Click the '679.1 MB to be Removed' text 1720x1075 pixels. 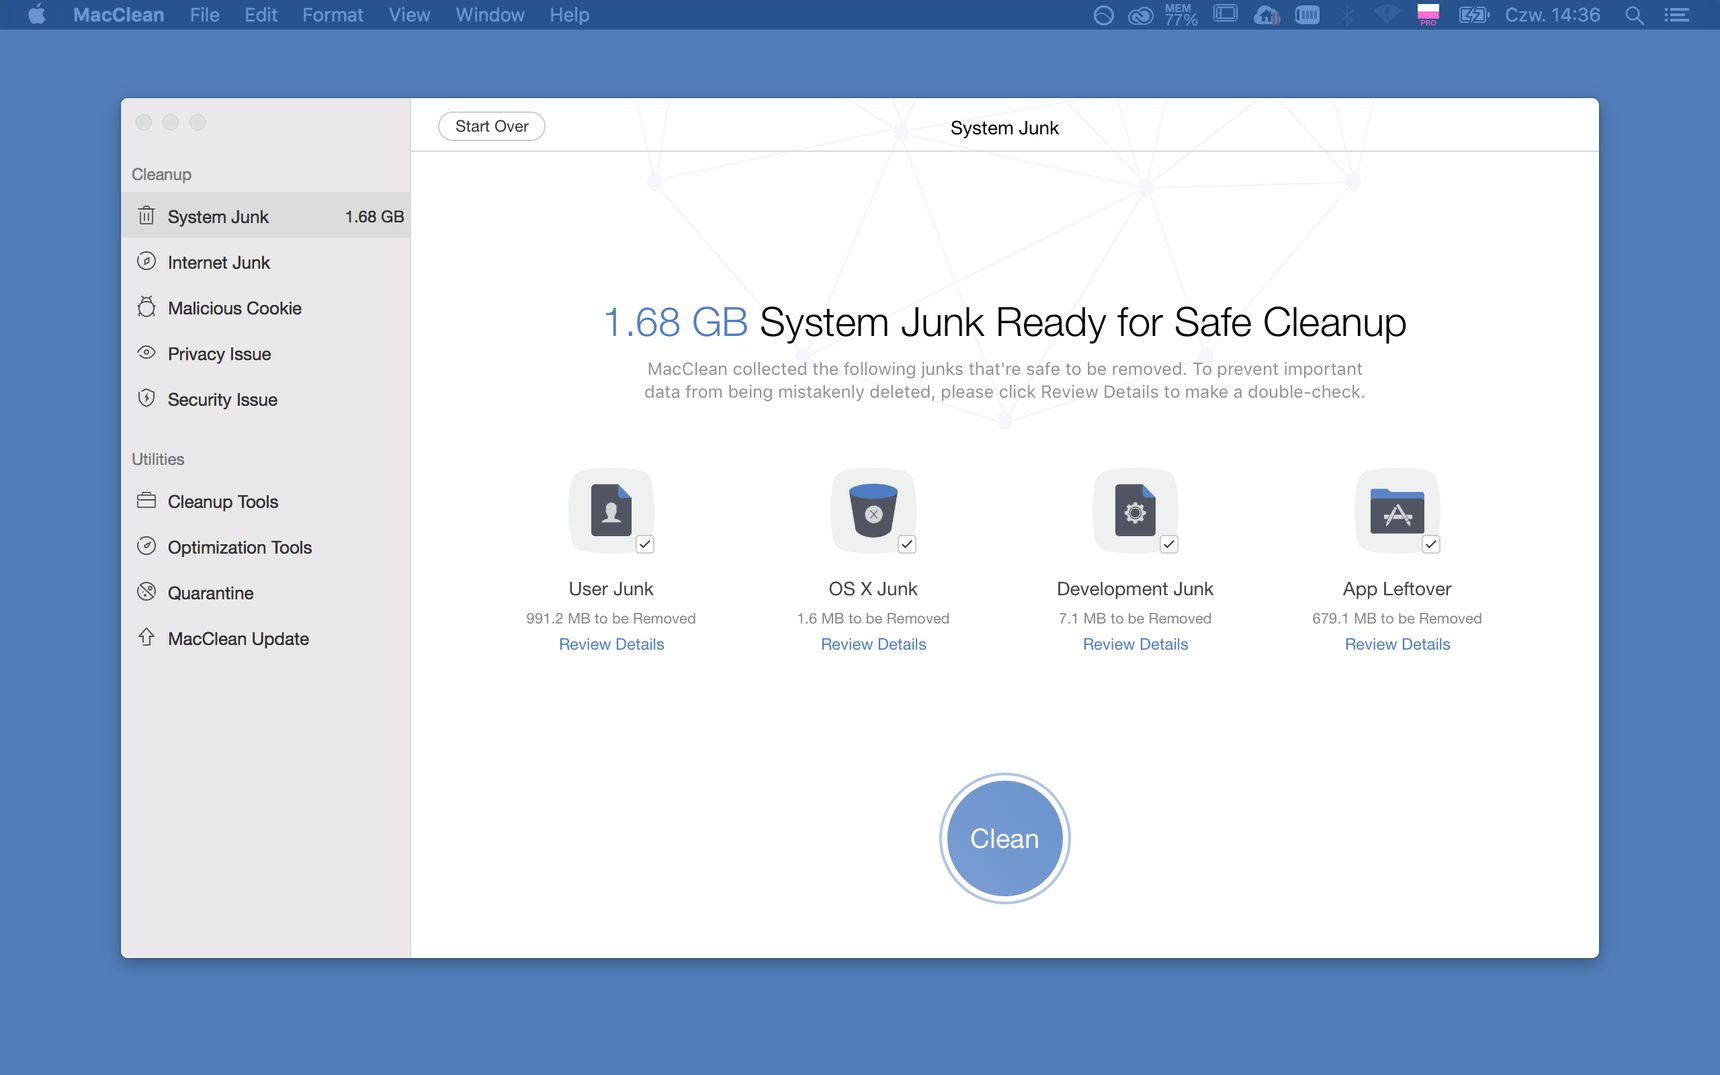[1397, 618]
